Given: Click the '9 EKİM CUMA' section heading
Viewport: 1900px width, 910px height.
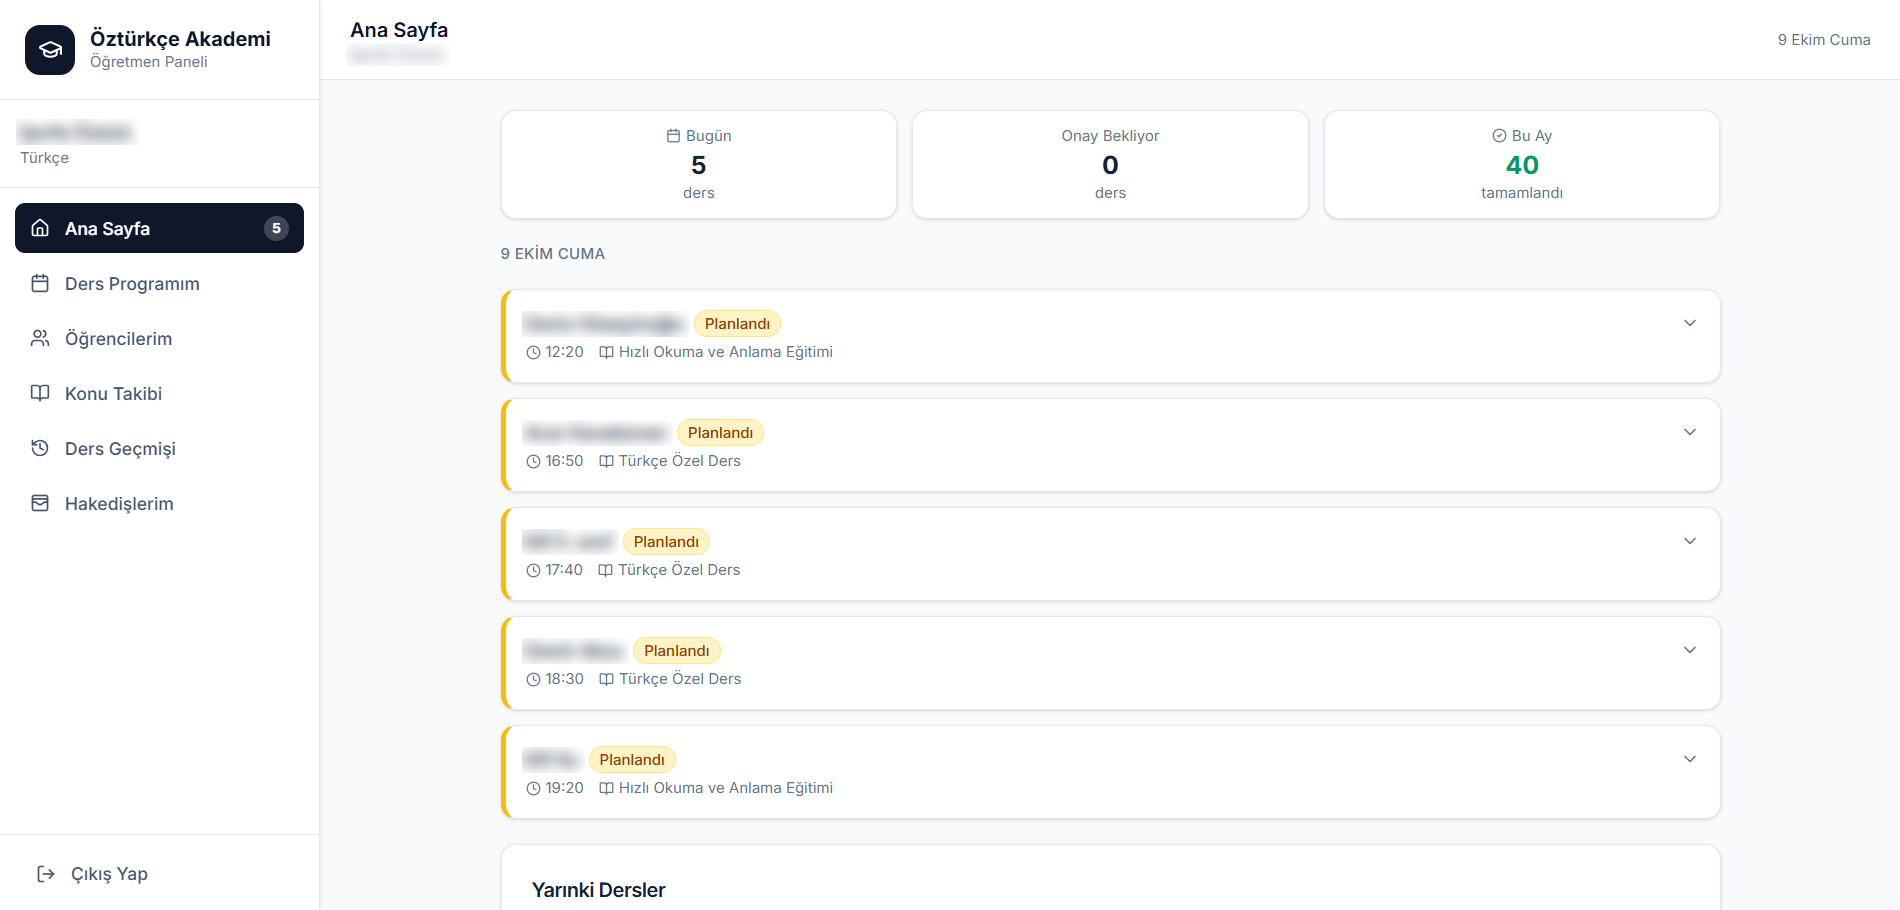Looking at the screenshot, I should 553,254.
